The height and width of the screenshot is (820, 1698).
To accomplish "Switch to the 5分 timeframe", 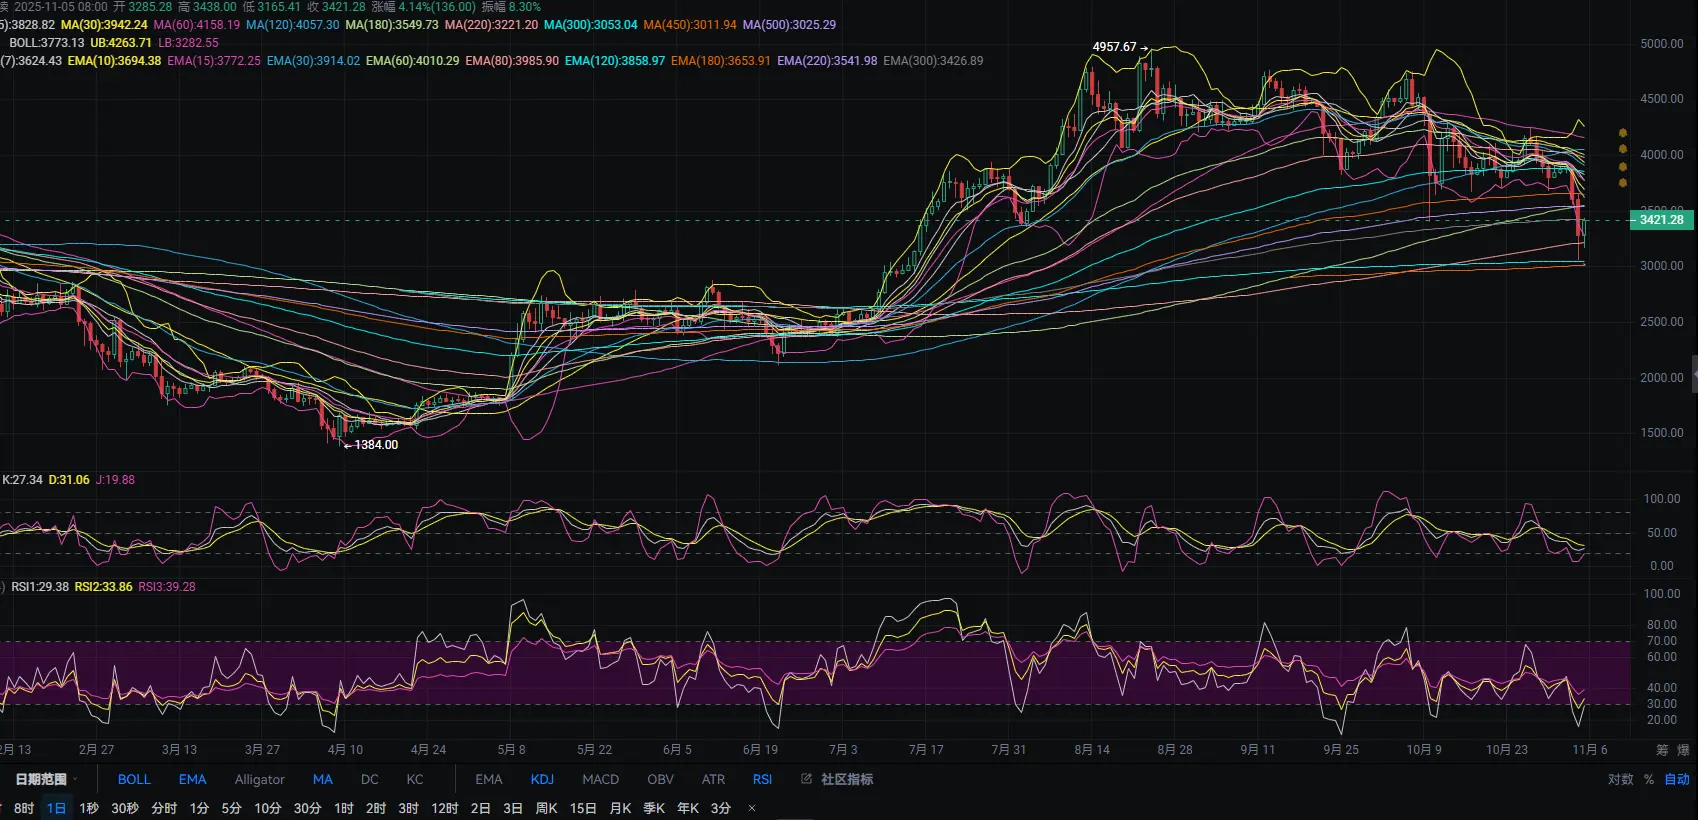I will click(x=231, y=808).
